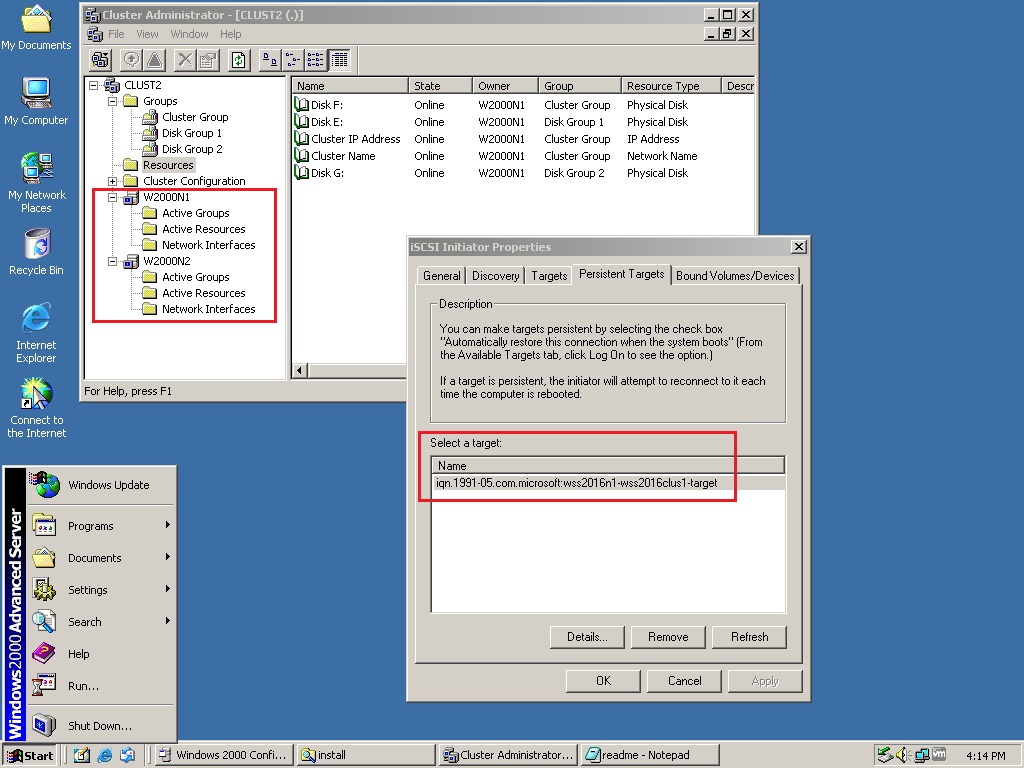The width and height of the screenshot is (1024, 768).
Task: Select the Resources tree item
Action: [168, 165]
